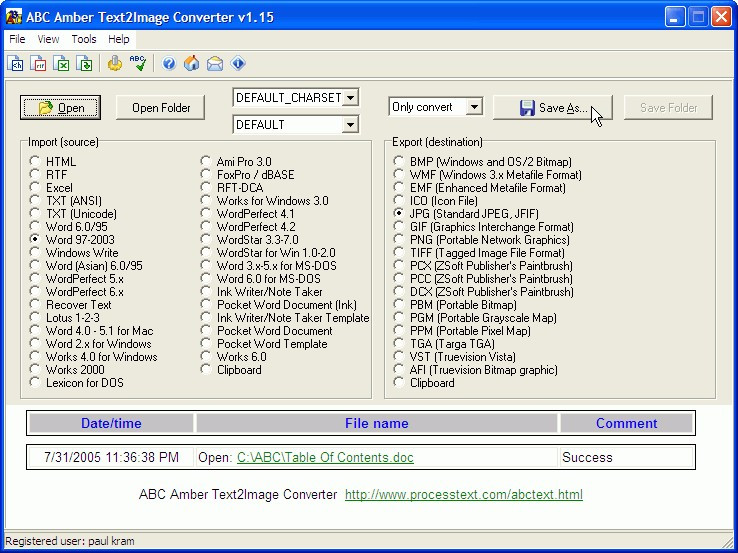The height and width of the screenshot is (553, 738).
Task: Click the 7/31/2005 11:36:38 PM timestamp cell
Action: point(111,457)
